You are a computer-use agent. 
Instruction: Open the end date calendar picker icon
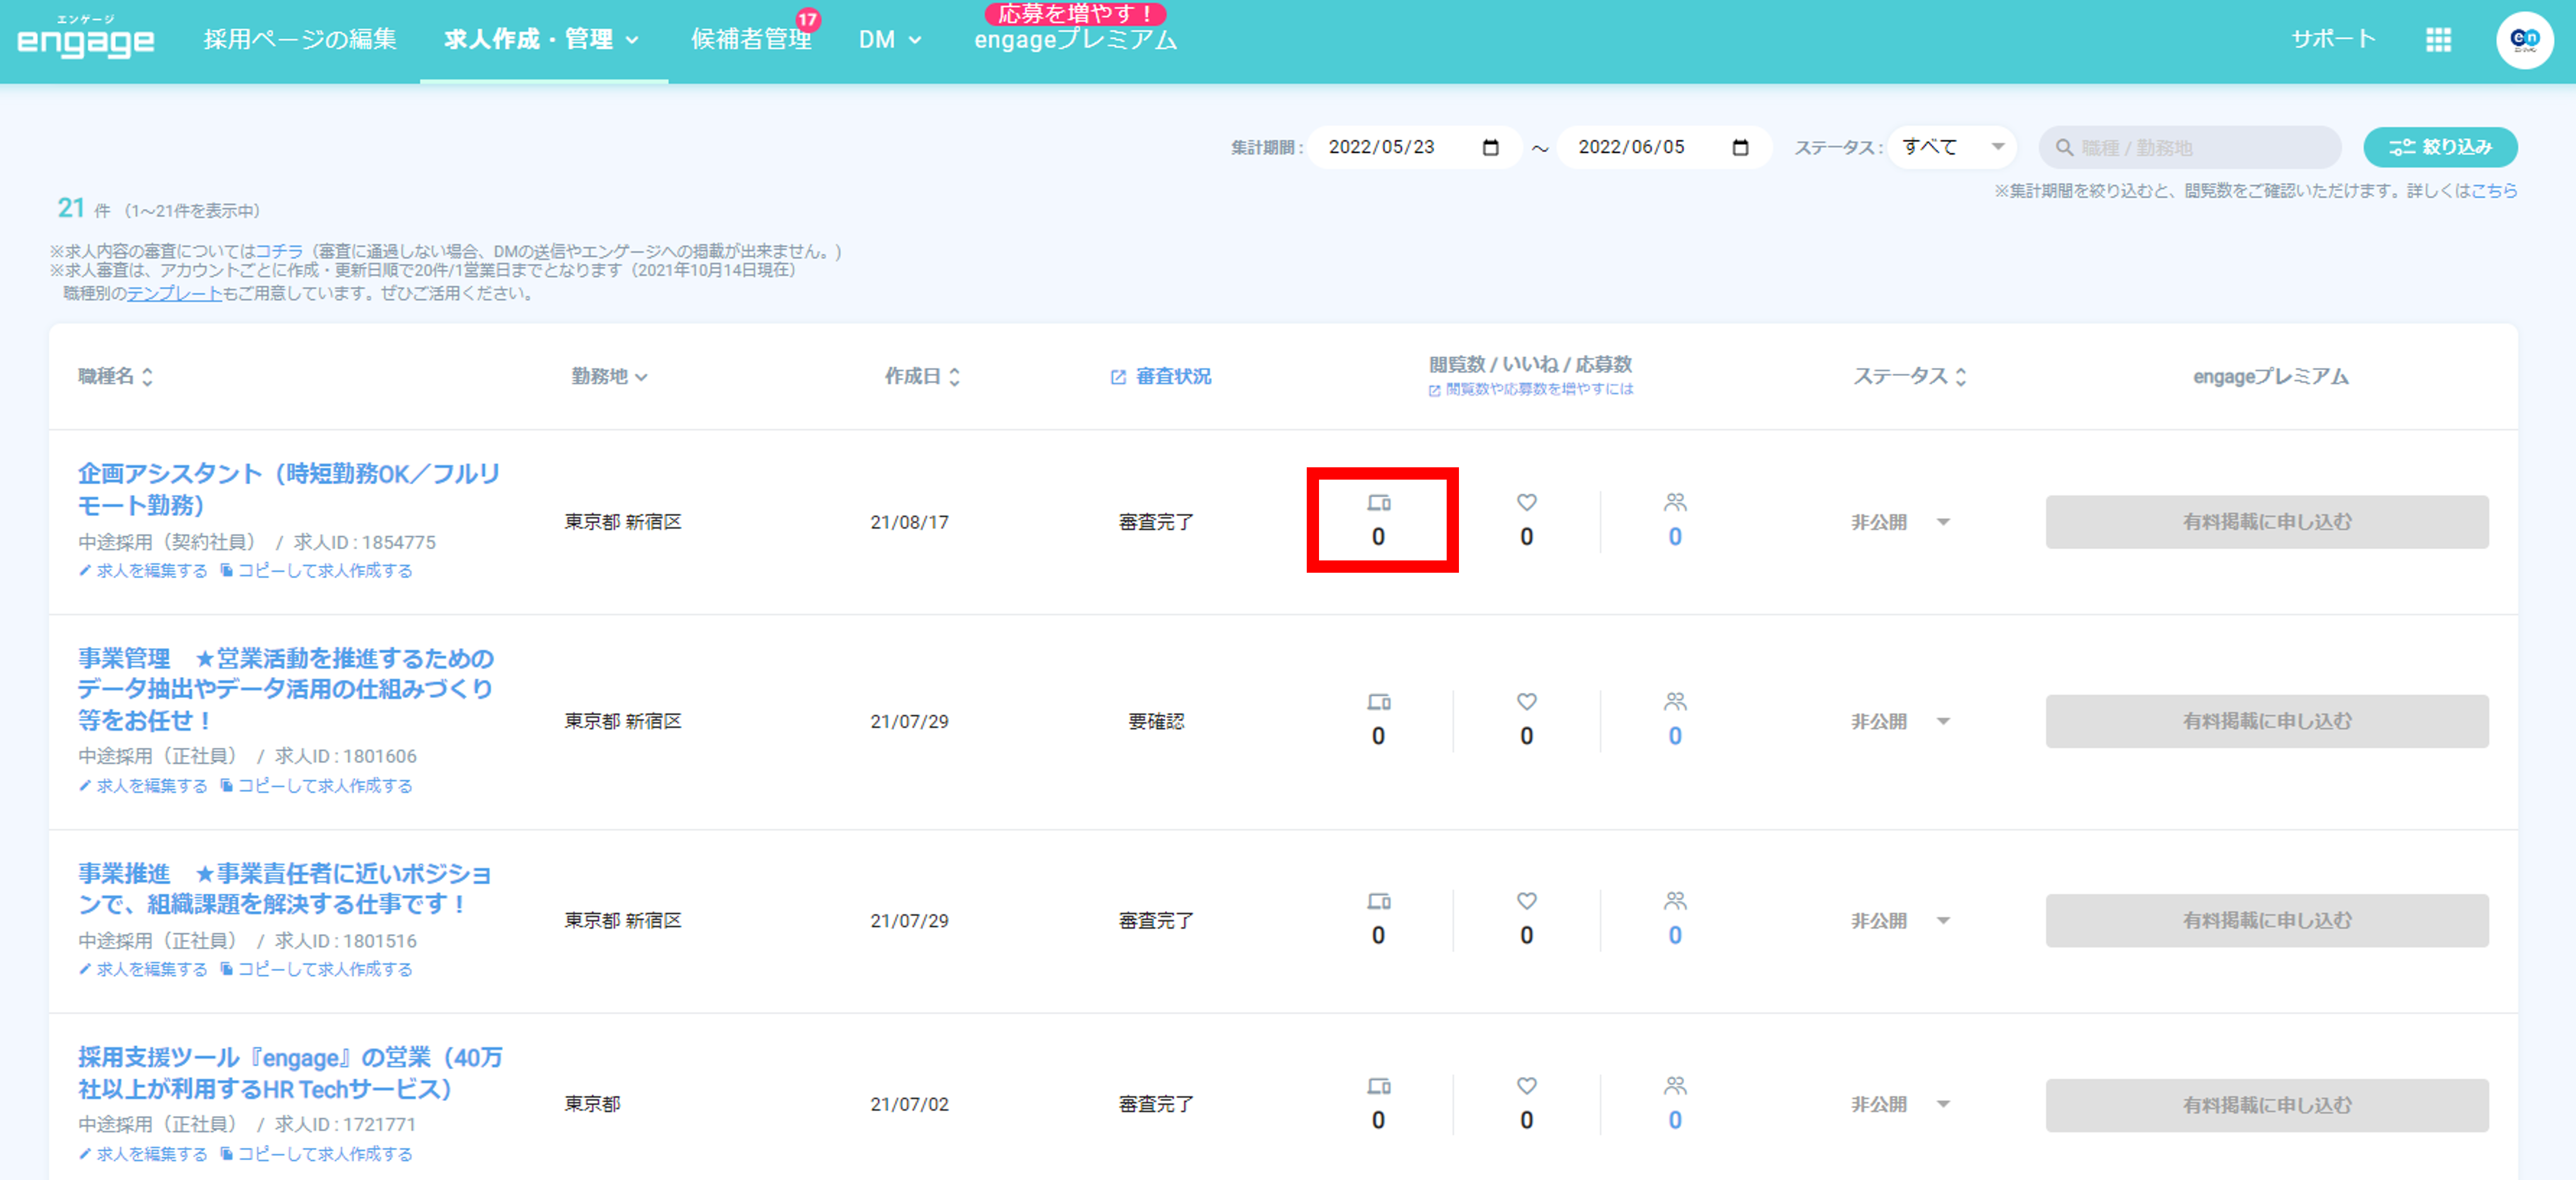pyautogui.click(x=1740, y=147)
